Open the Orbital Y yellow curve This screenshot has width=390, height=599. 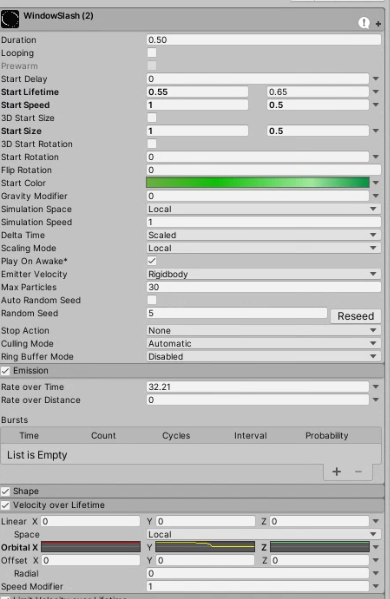[205, 547]
